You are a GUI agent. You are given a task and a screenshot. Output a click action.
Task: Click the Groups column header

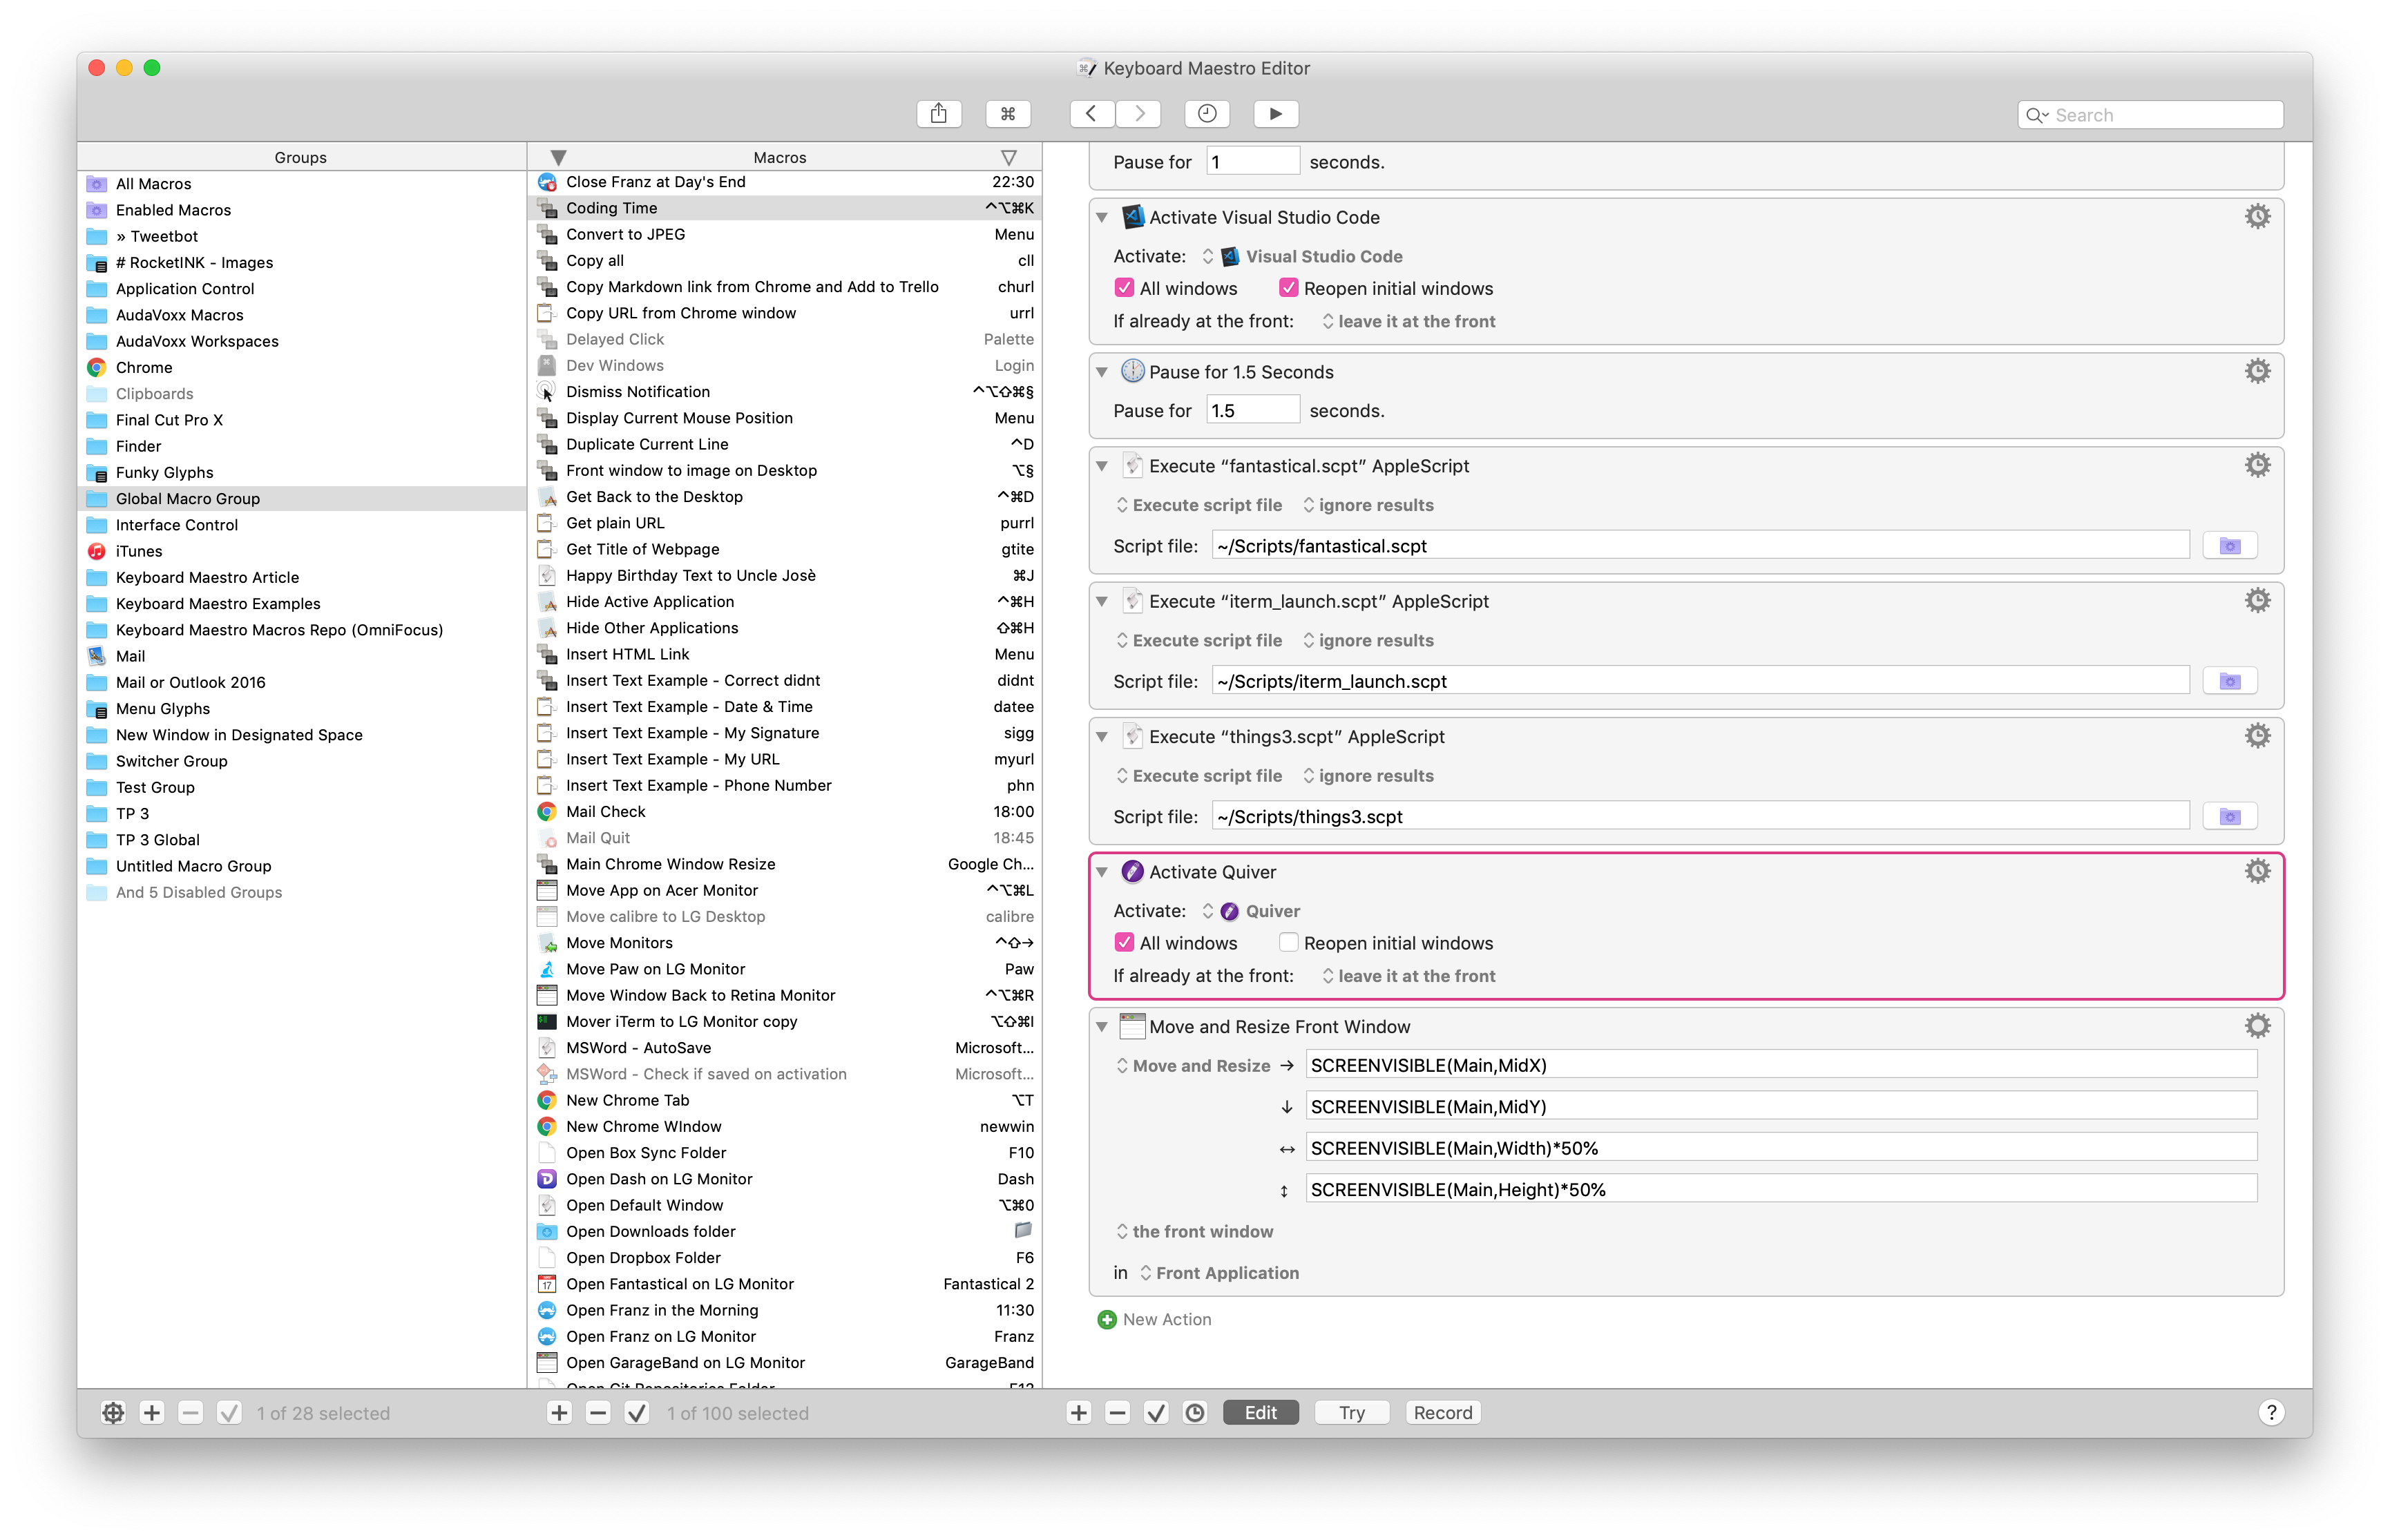coord(300,158)
